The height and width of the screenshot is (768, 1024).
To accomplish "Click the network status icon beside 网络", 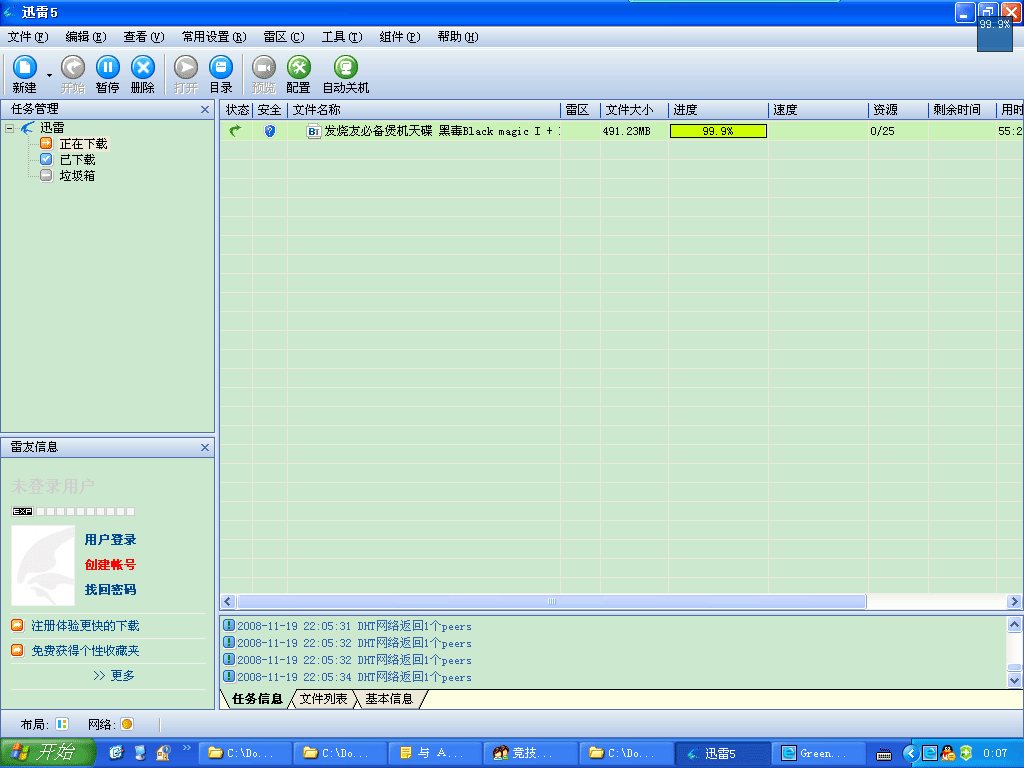I will click(127, 724).
